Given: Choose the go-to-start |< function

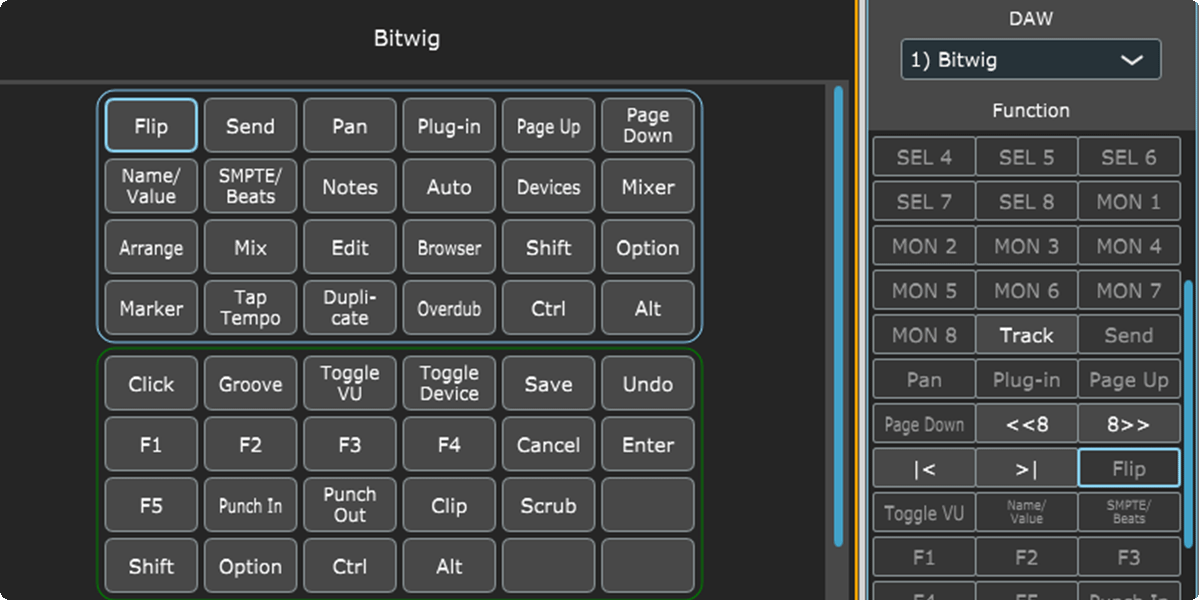Looking at the screenshot, I should click(x=924, y=468).
